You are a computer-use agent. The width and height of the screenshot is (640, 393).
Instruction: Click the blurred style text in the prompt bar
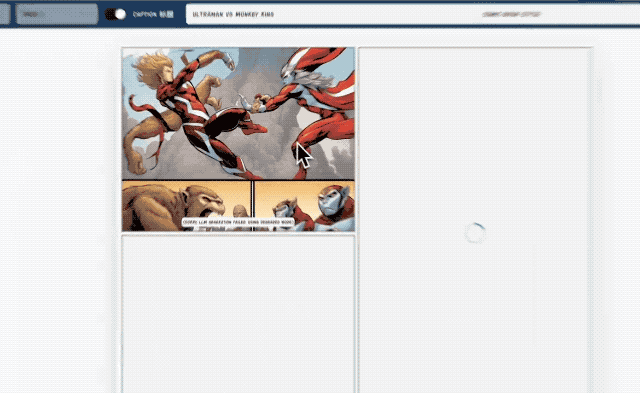click(511, 14)
